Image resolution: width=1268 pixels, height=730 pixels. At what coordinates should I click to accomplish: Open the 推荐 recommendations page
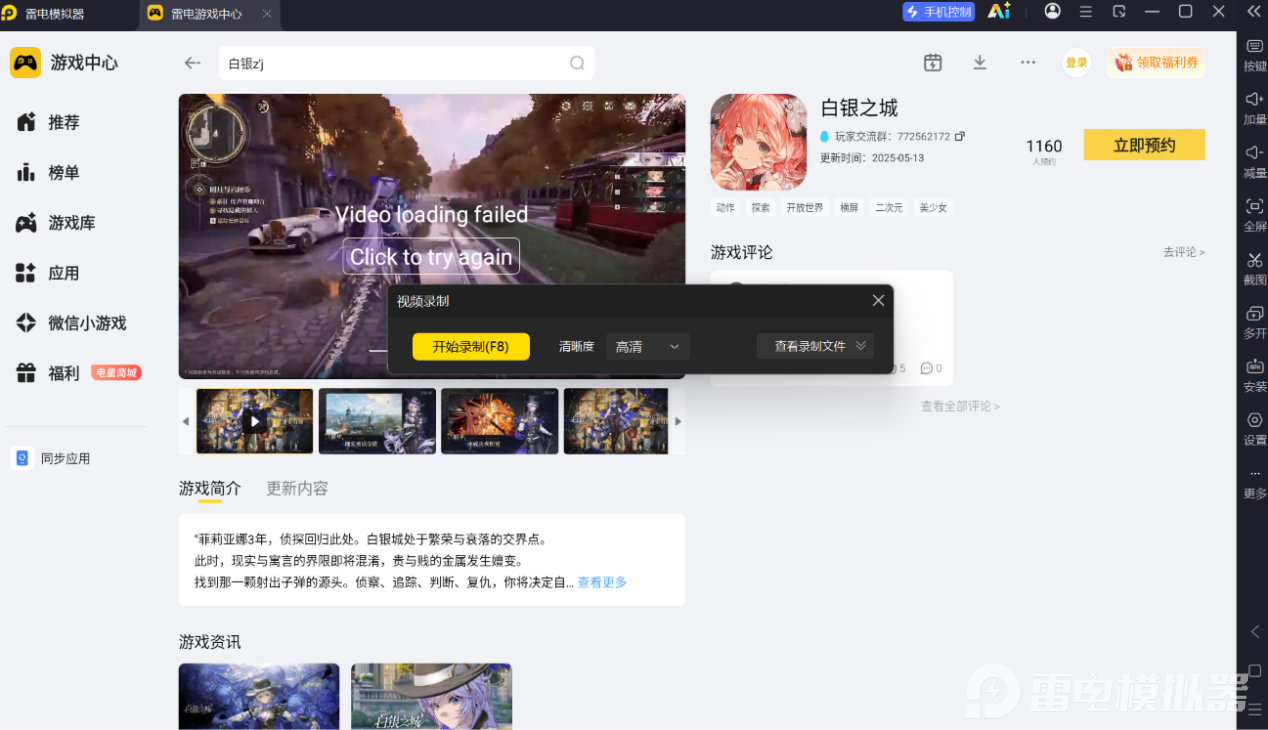click(x=48, y=122)
